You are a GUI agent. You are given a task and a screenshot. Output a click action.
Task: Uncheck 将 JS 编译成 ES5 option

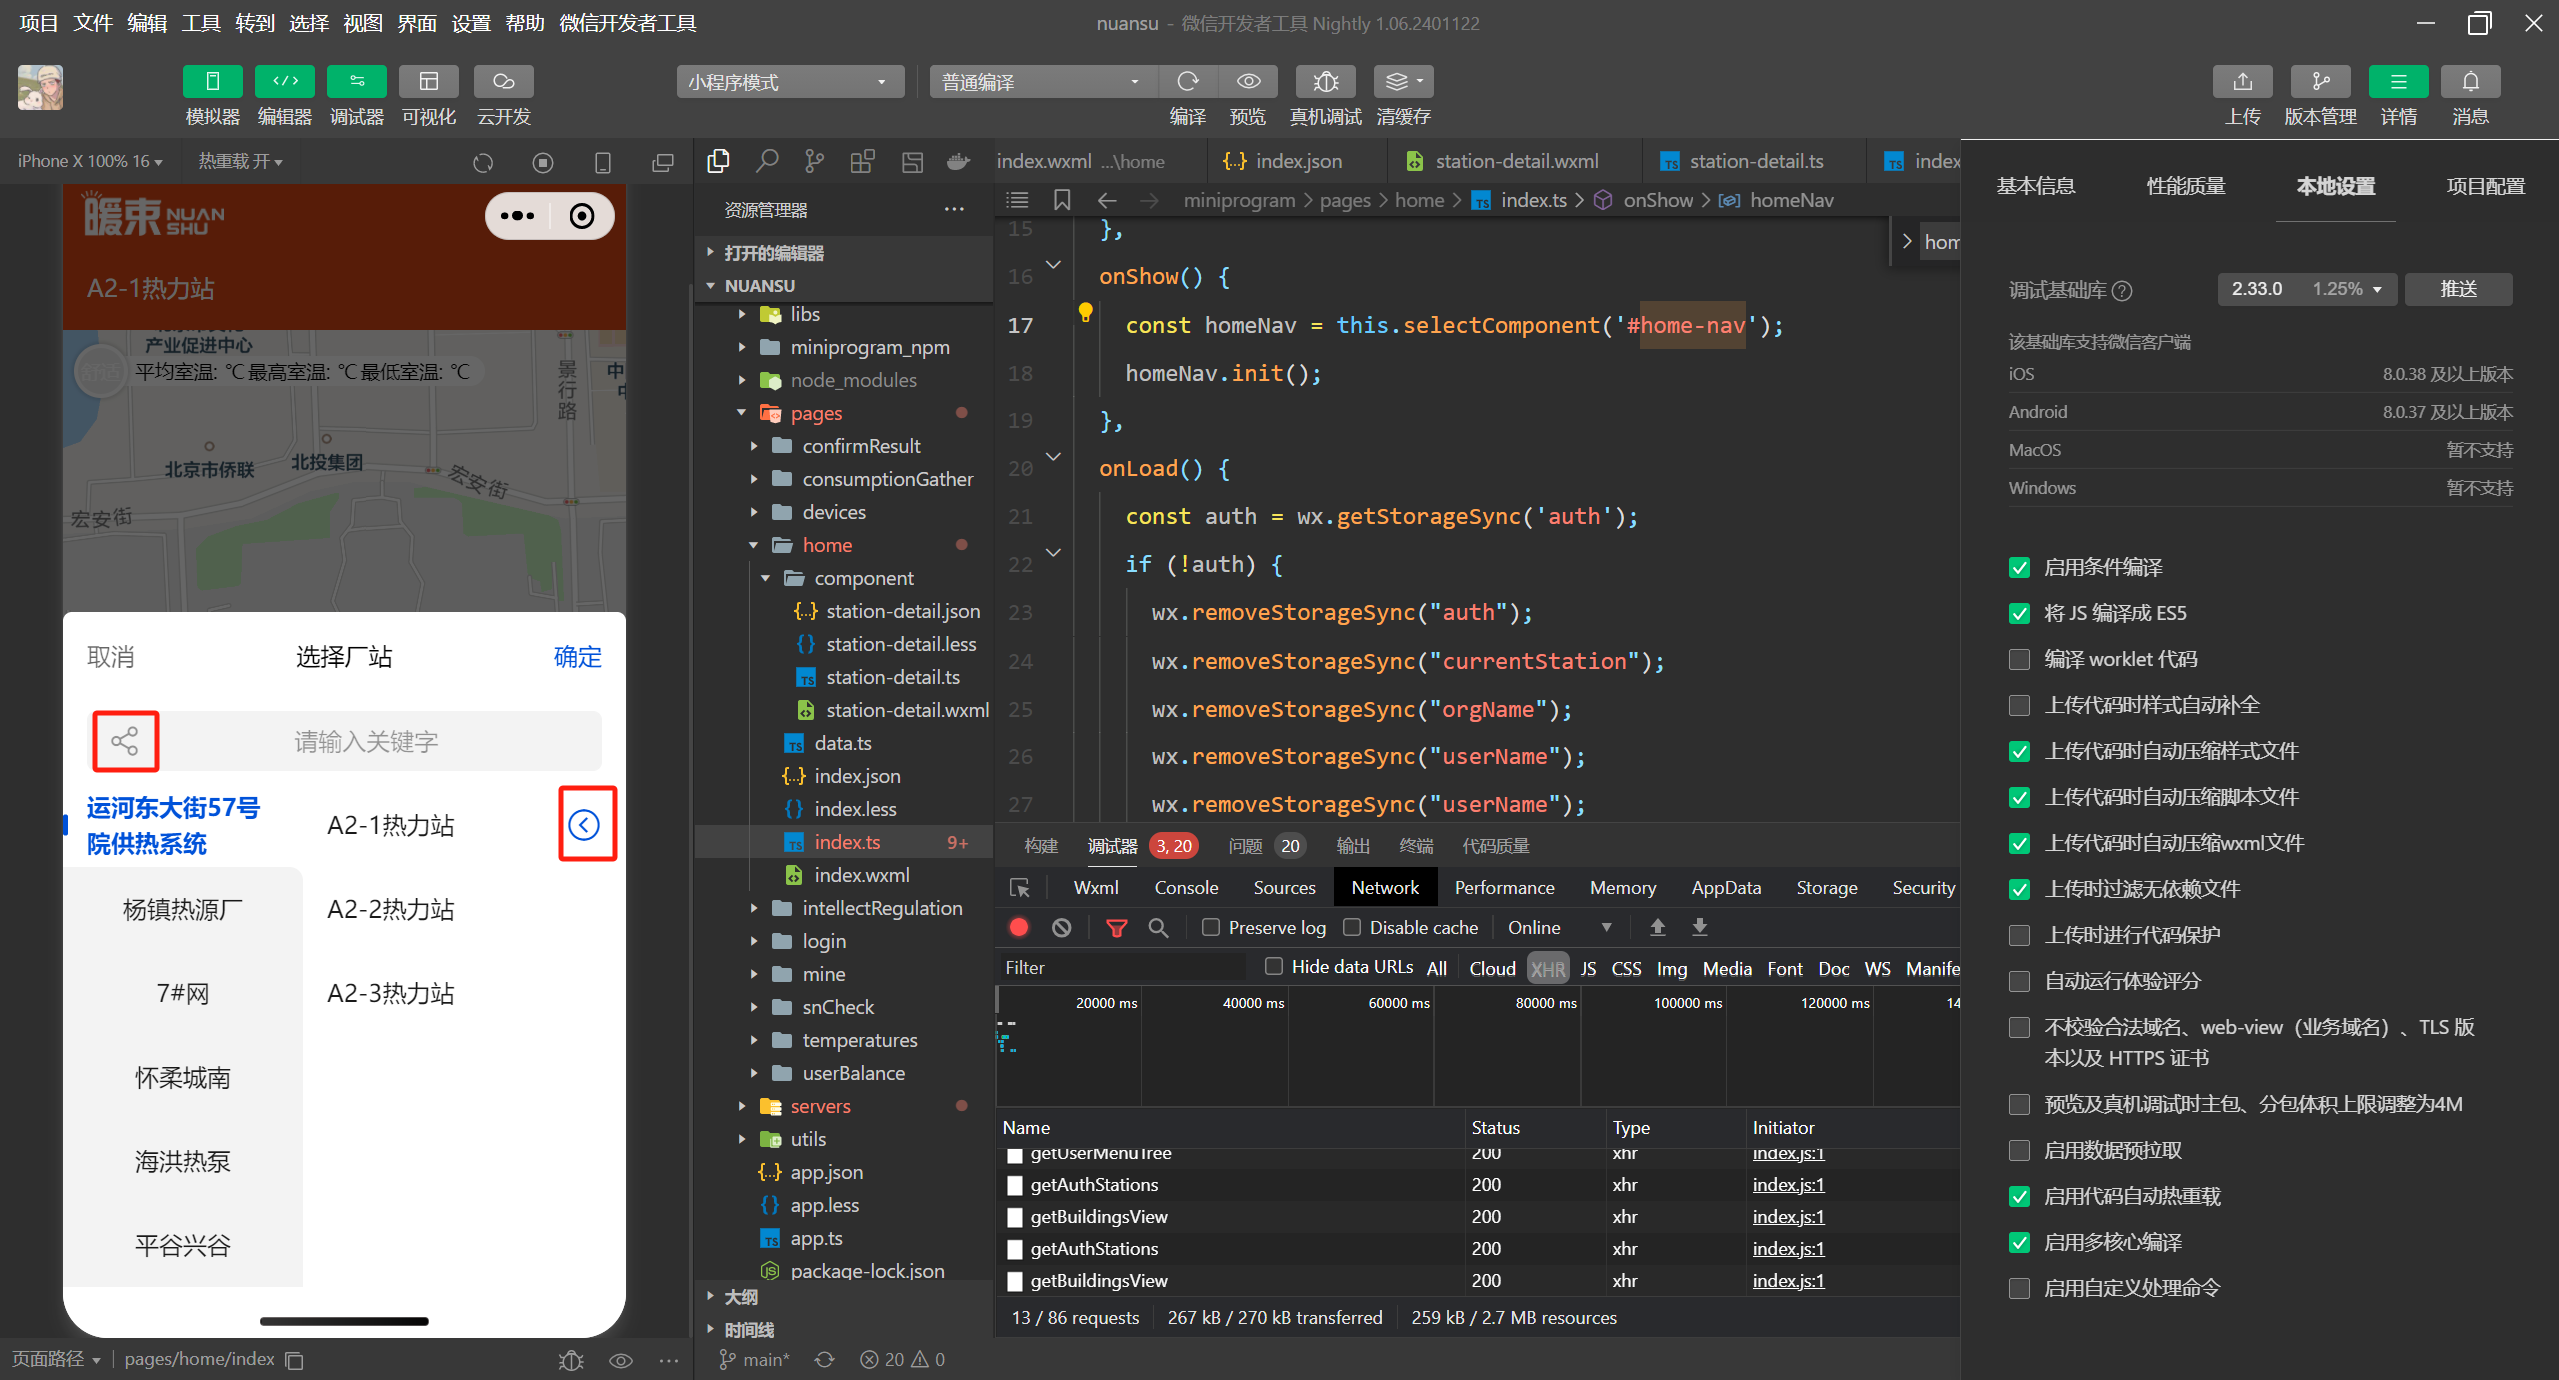click(x=2019, y=613)
